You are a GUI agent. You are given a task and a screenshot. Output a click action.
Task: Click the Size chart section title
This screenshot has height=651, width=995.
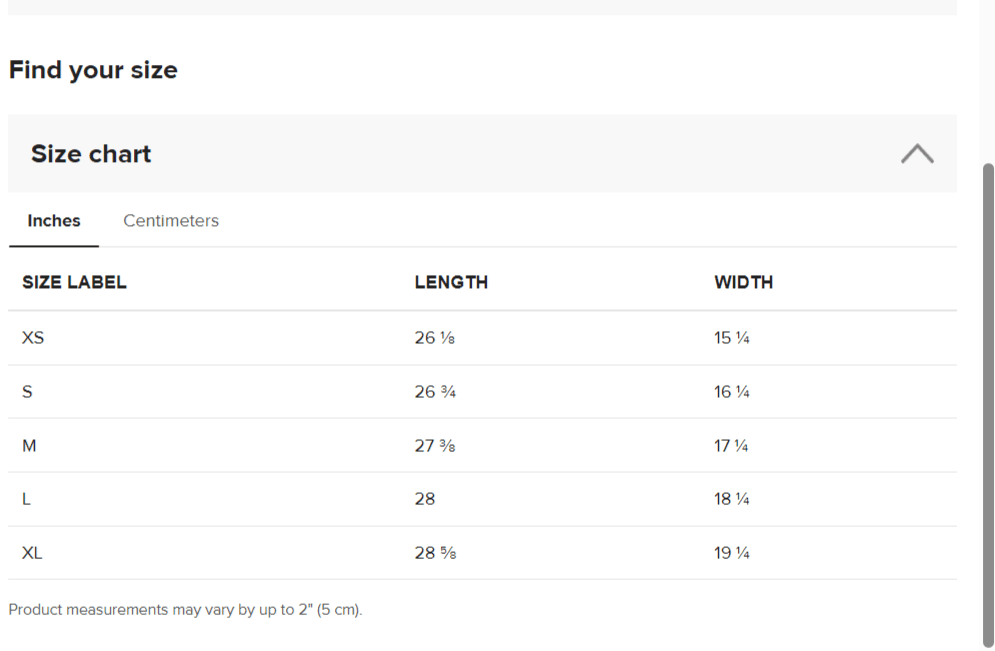pos(91,154)
